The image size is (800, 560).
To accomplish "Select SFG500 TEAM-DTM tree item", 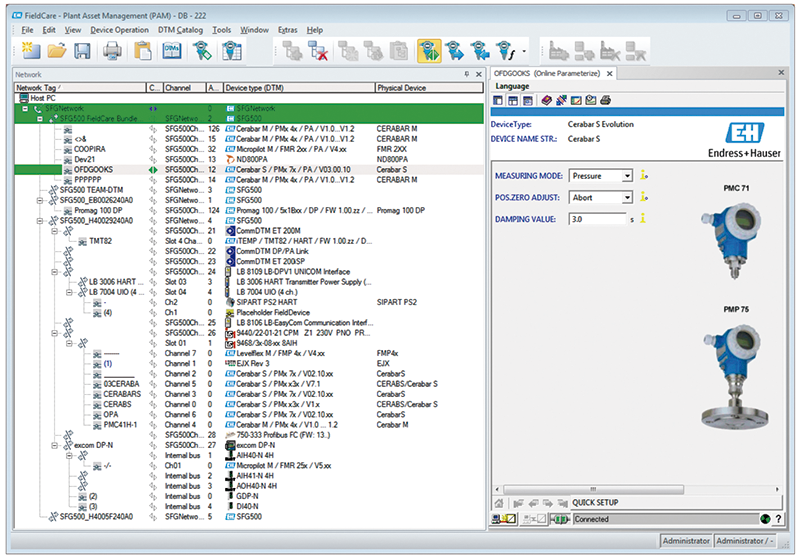I will pyautogui.click(x=91, y=190).
